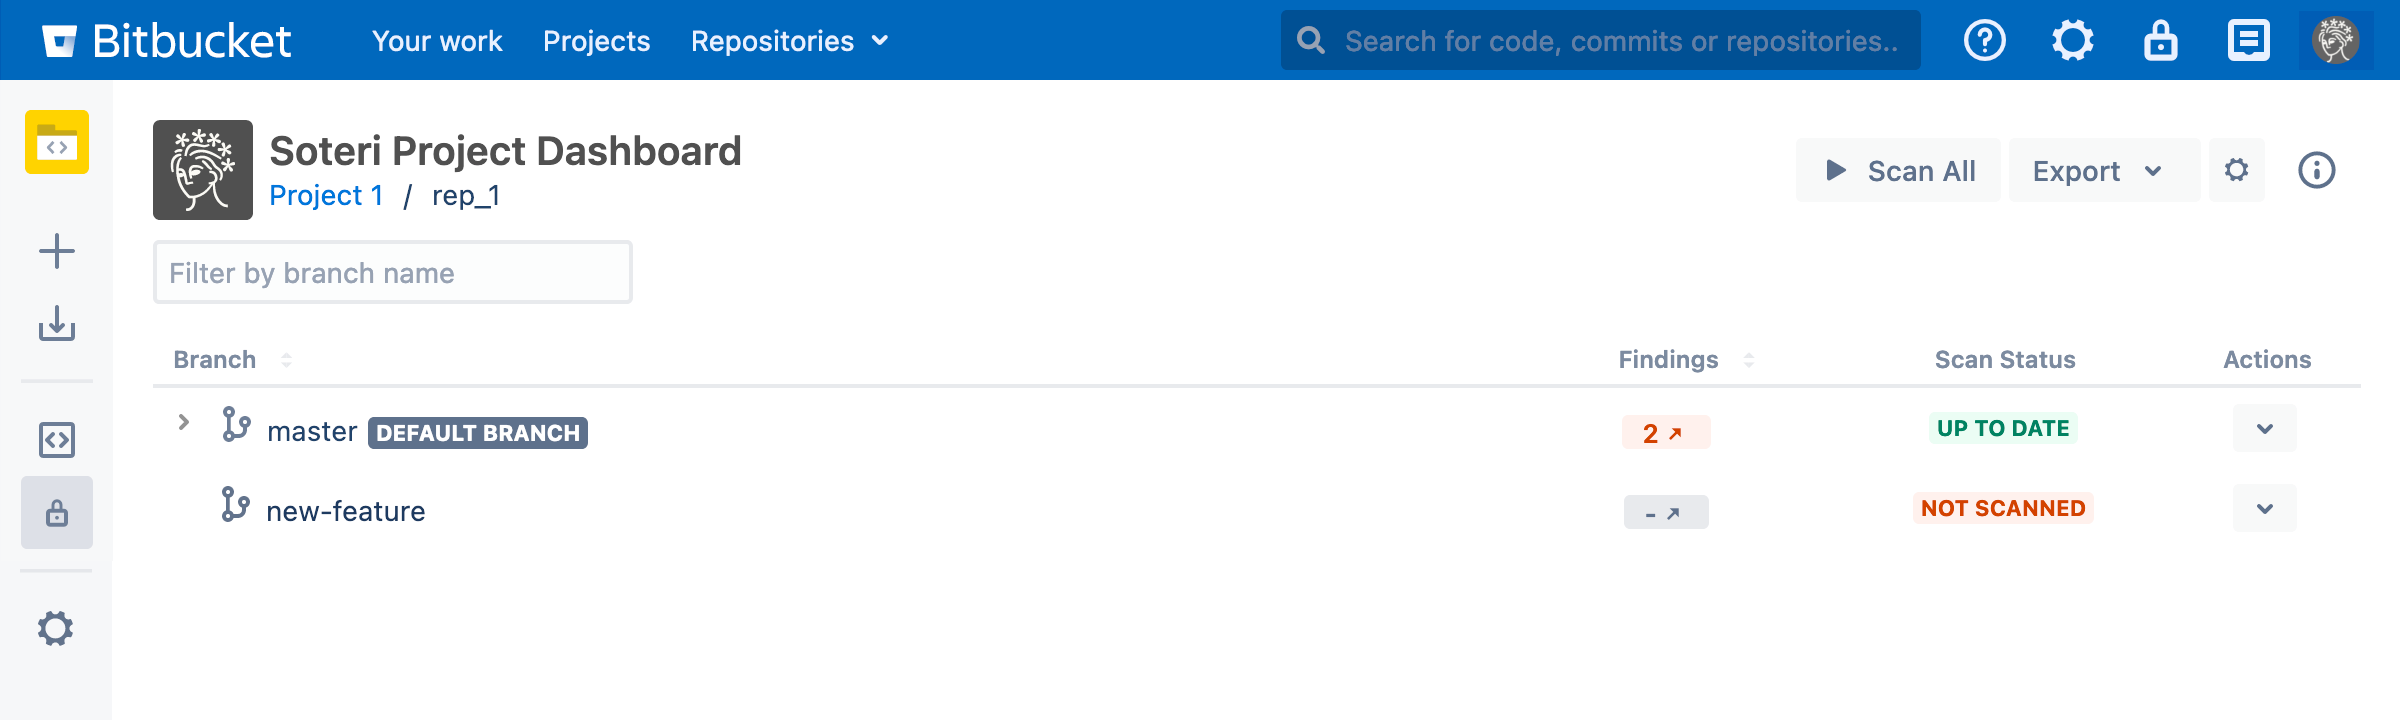
Task: Open repository settings gear in sidebar
Action: [x=56, y=629]
